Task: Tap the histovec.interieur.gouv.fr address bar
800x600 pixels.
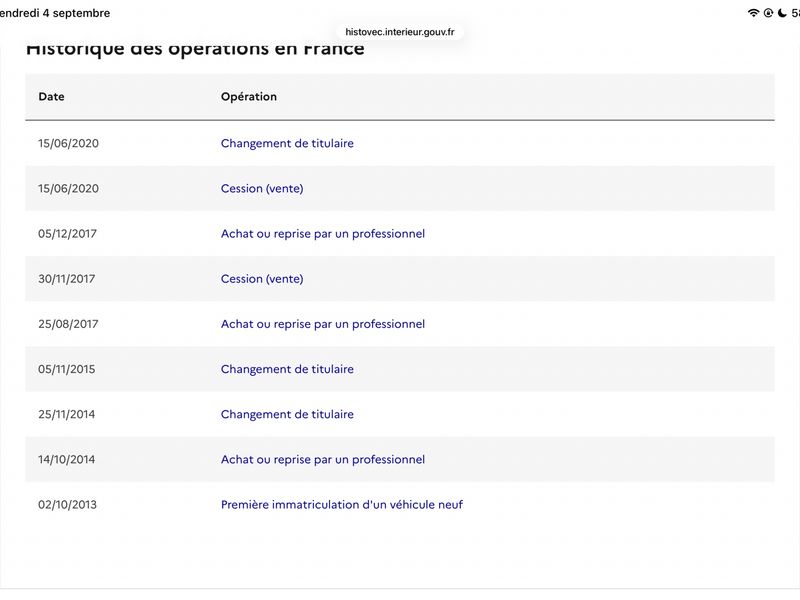Action: tap(399, 32)
